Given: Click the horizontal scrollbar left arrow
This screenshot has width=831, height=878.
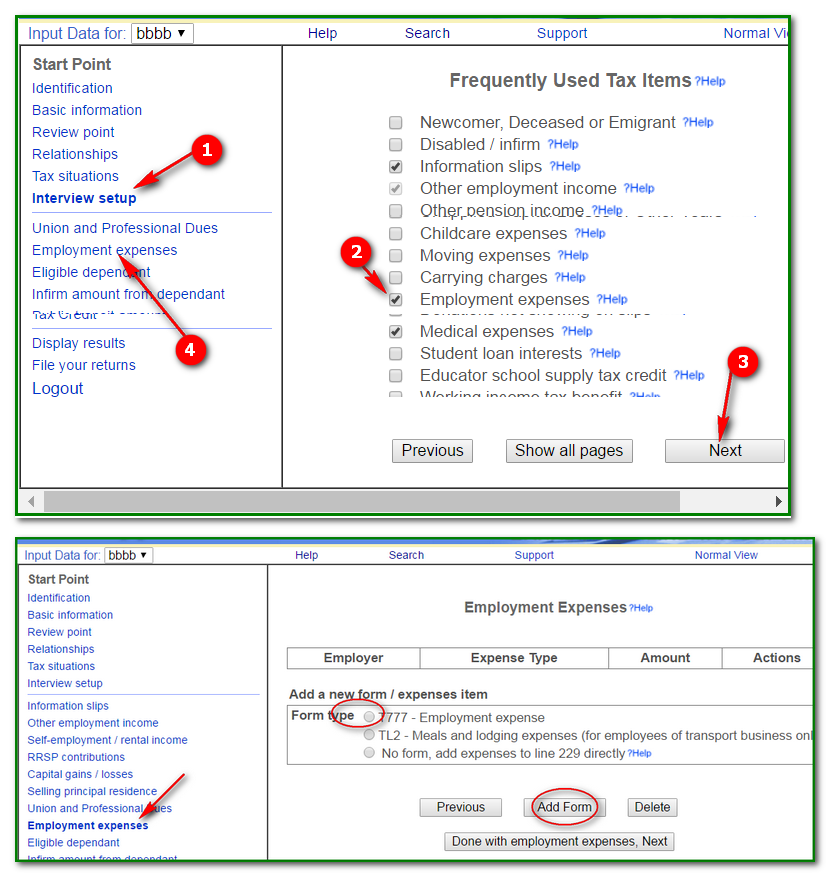Looking at the screenshot, I should pos(31,501).
